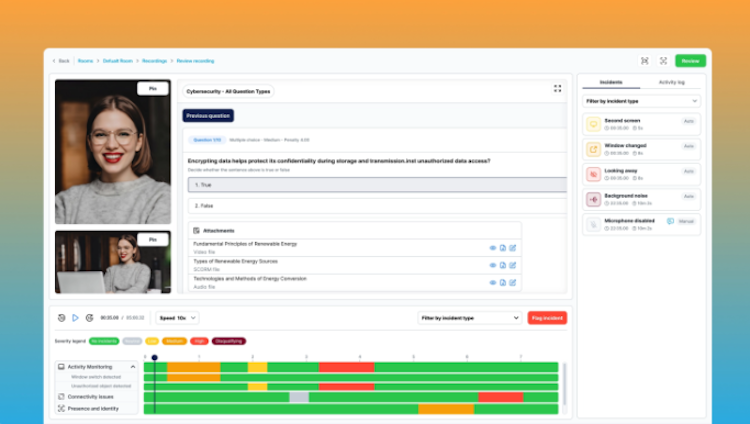Rewind the recording with the back-skip icon
This screenshot has width=750, height=424.
(x=61, y=318)
